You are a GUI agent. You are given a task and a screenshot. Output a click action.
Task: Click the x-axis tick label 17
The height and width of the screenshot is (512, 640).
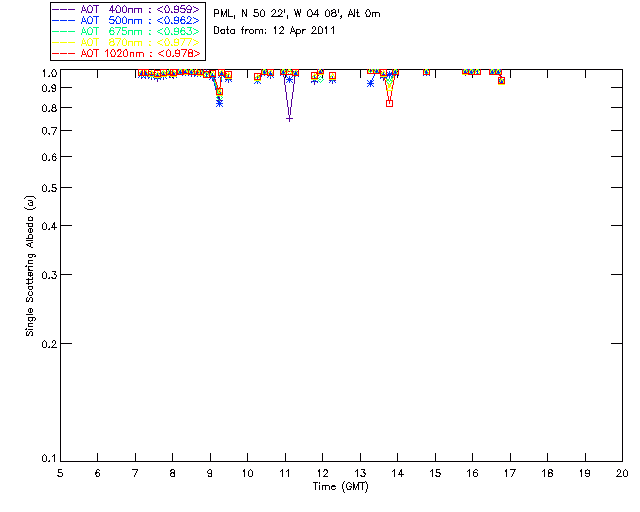[x=510, y=473]
